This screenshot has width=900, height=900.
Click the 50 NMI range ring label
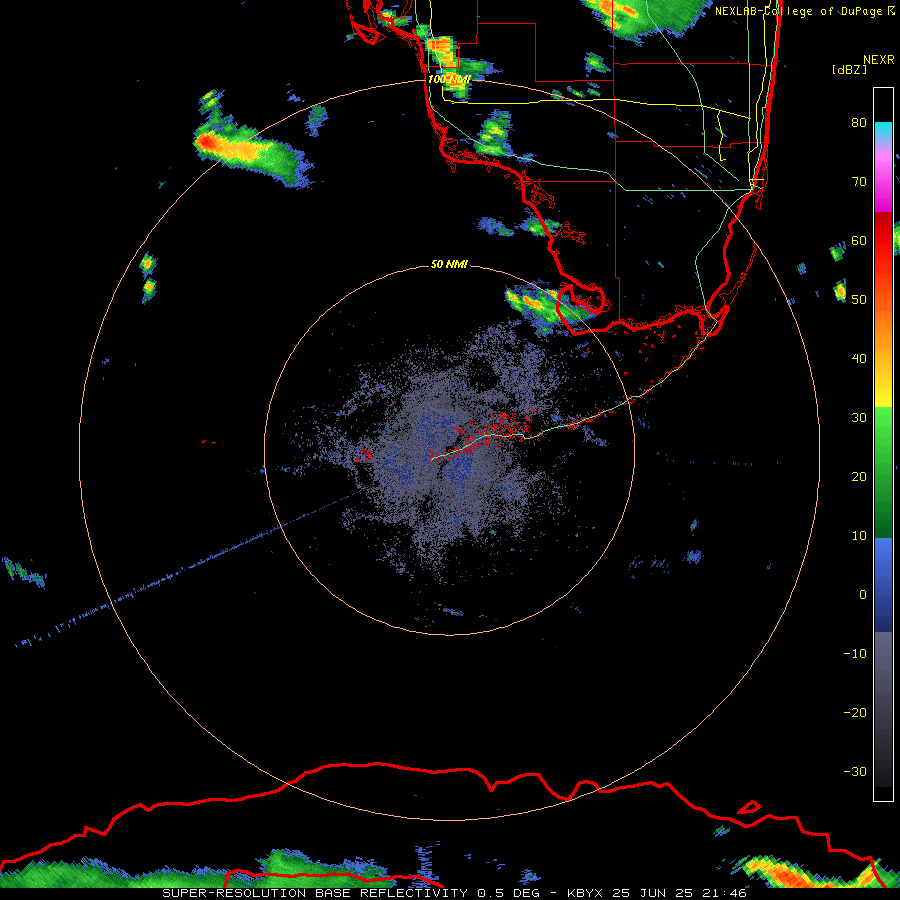click(x=449, y=265)
